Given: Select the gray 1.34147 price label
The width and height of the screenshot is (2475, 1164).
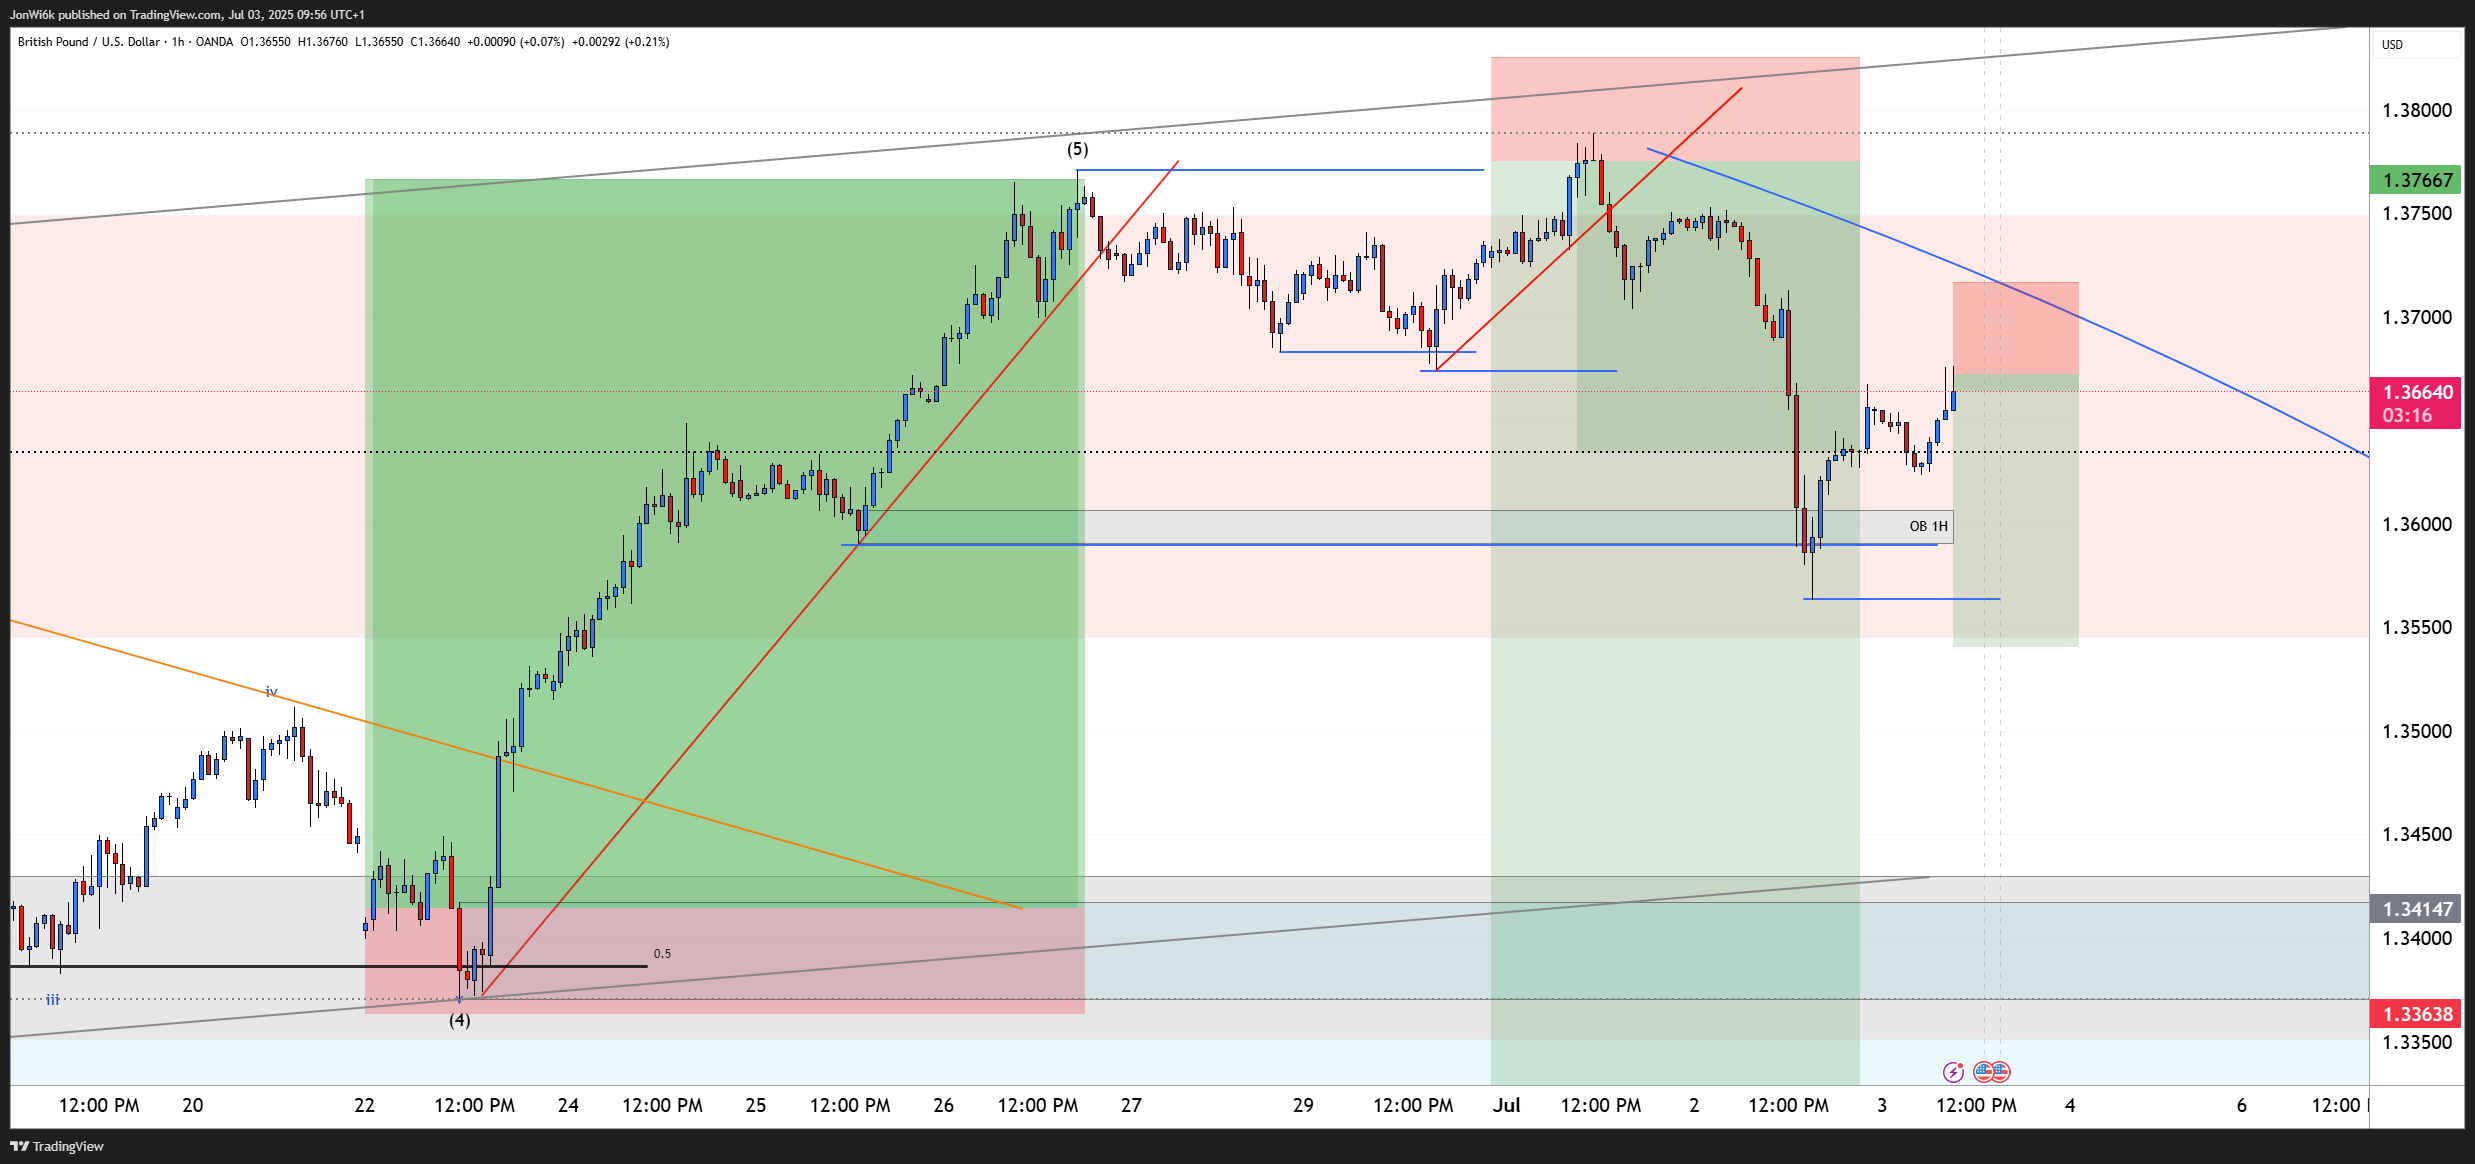Looking at the screenshot, I should pos(2416,909).
